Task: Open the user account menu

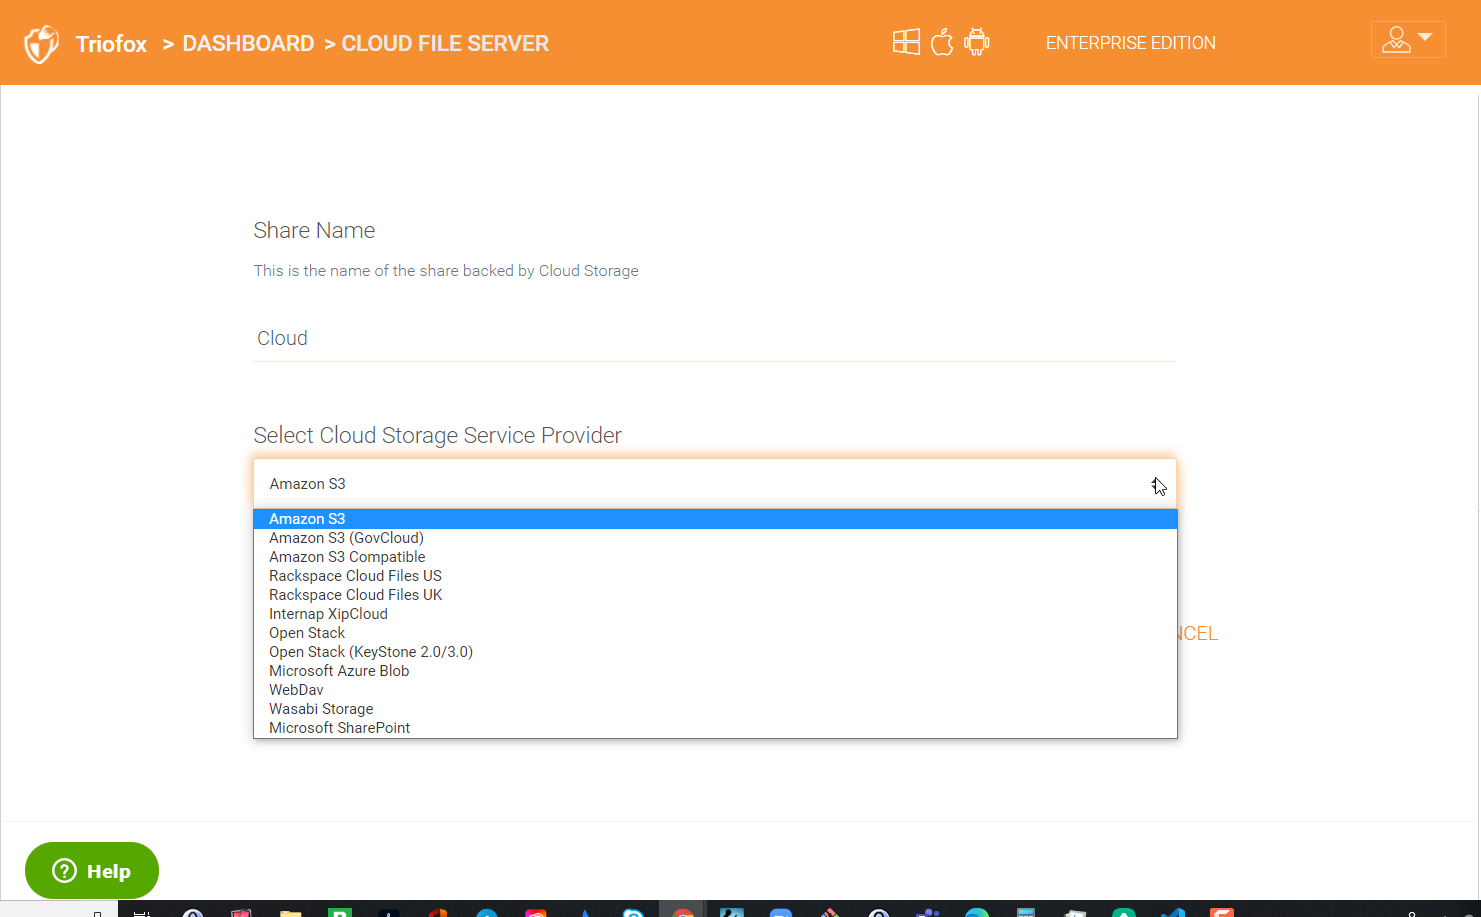Action: pyautogui.click(x=1408, y=40)
